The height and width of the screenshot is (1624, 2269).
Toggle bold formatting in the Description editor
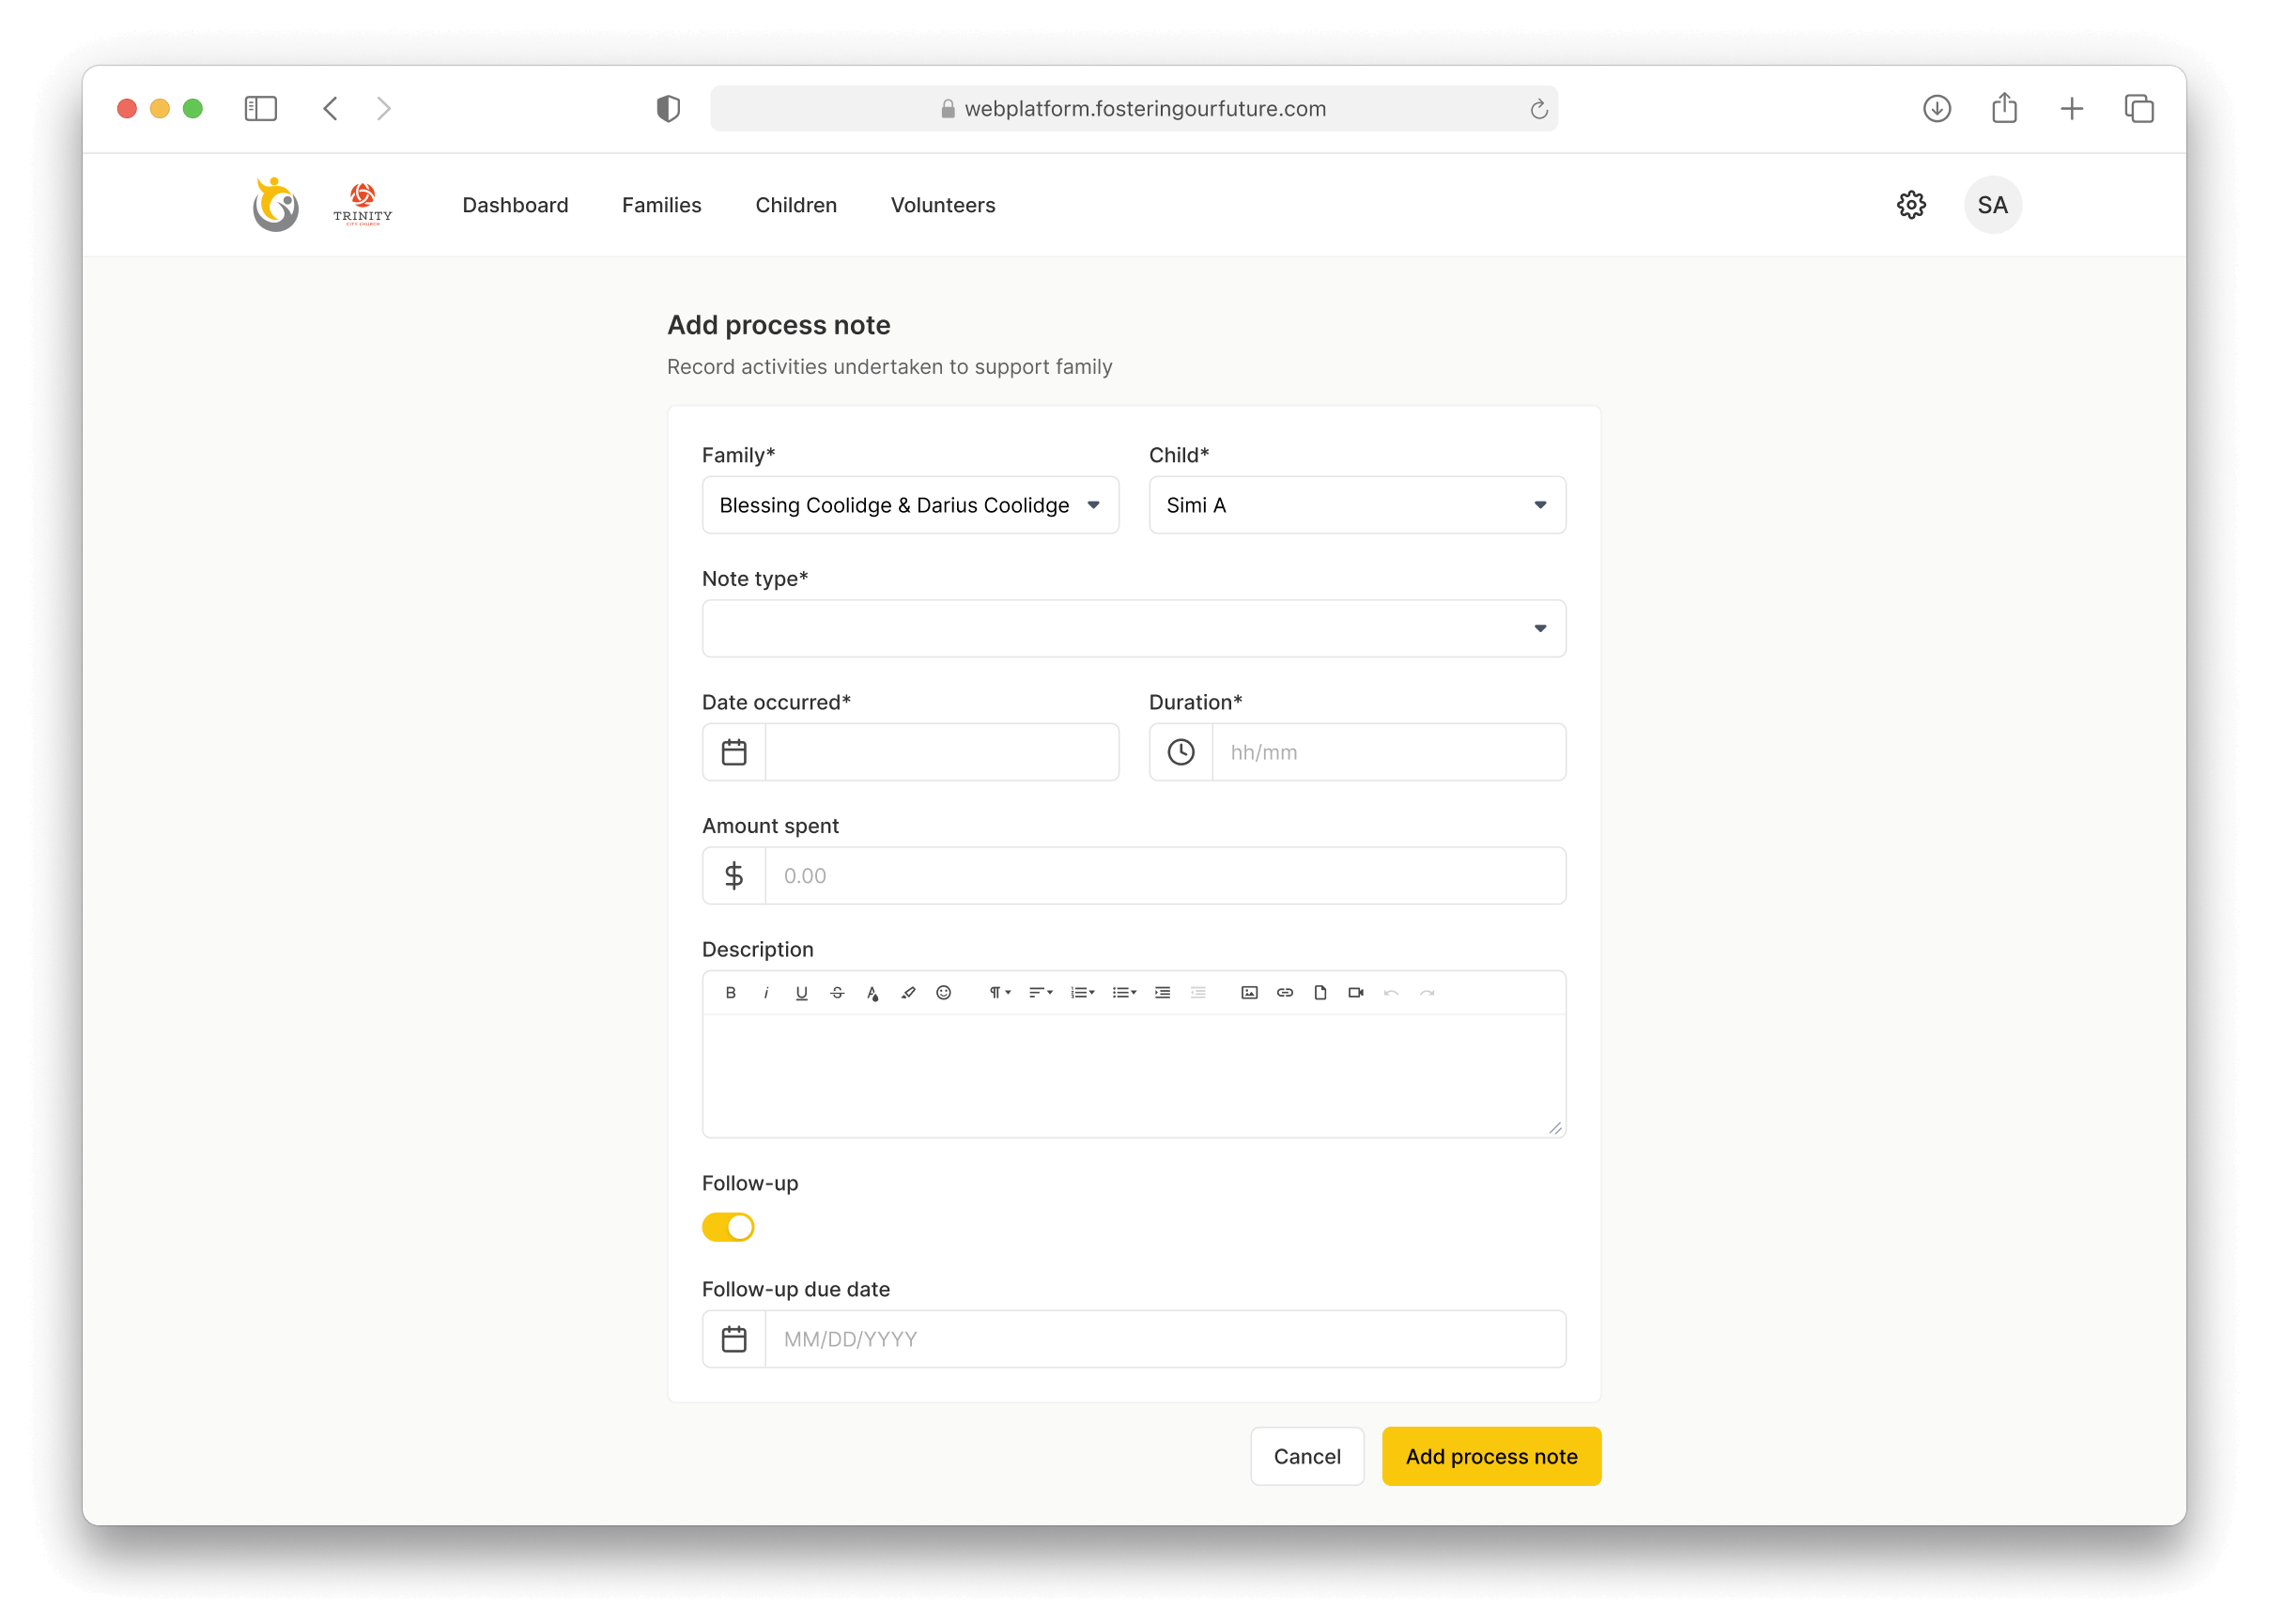(x=731, y=992)
